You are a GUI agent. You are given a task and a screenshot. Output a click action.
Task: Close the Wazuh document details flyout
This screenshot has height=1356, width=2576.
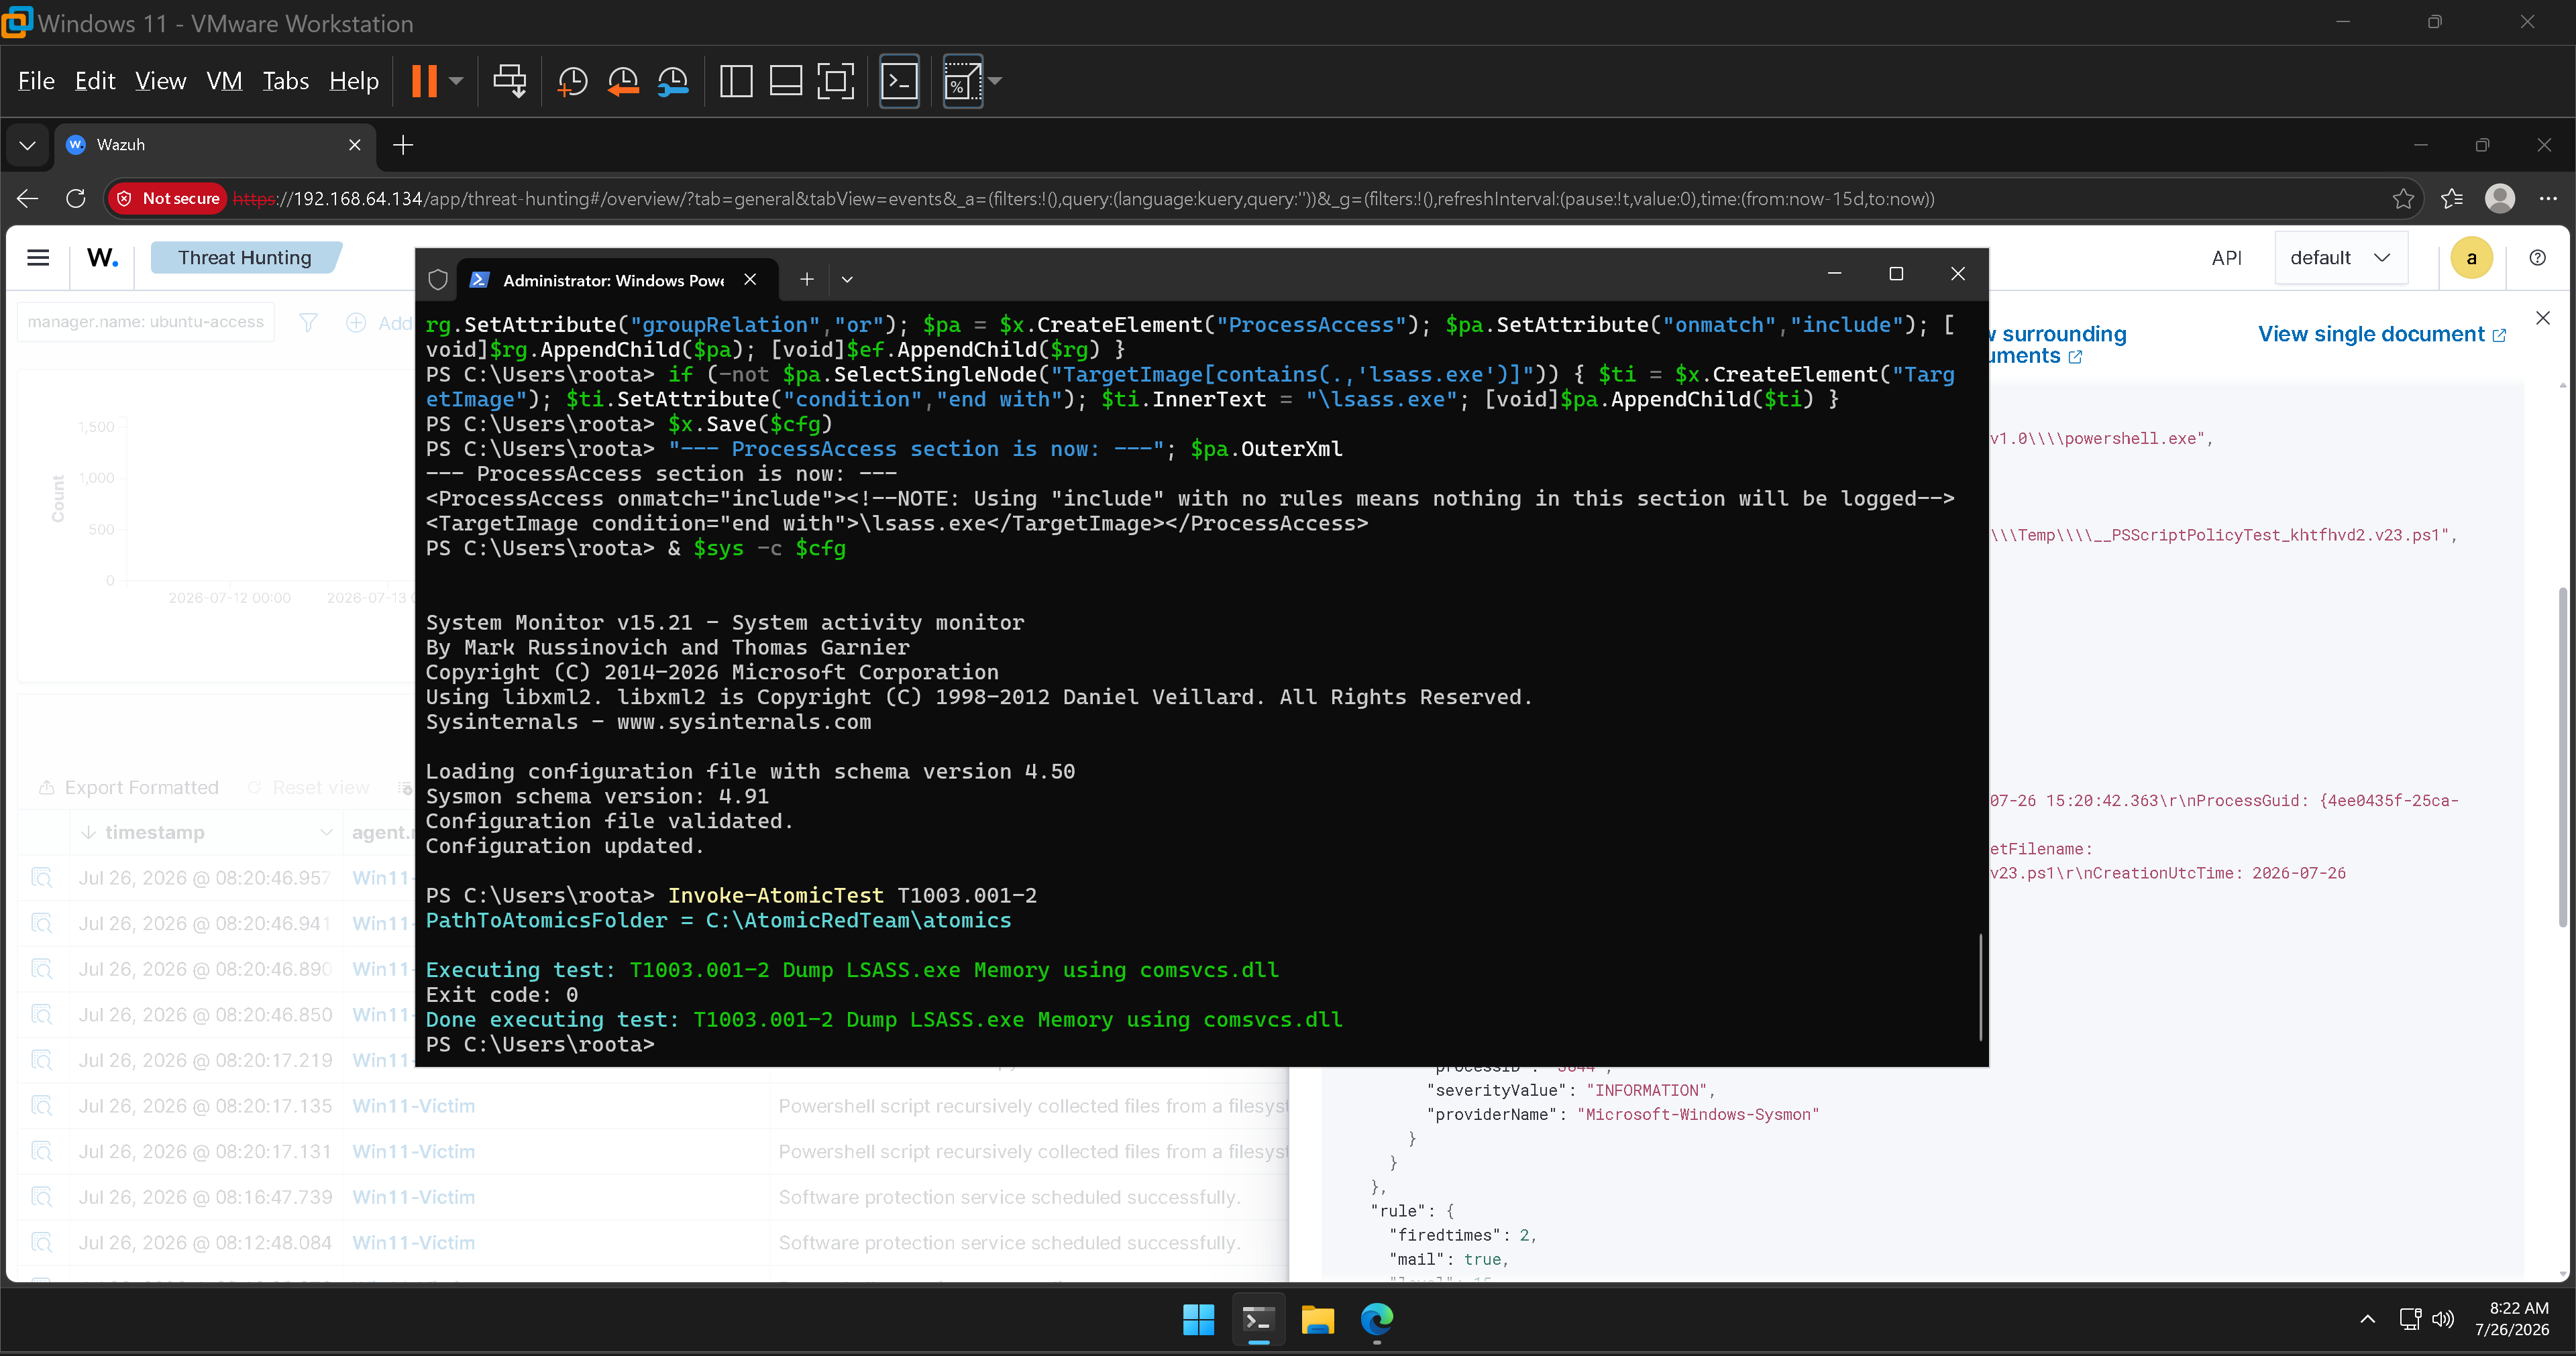[2543, 318]
